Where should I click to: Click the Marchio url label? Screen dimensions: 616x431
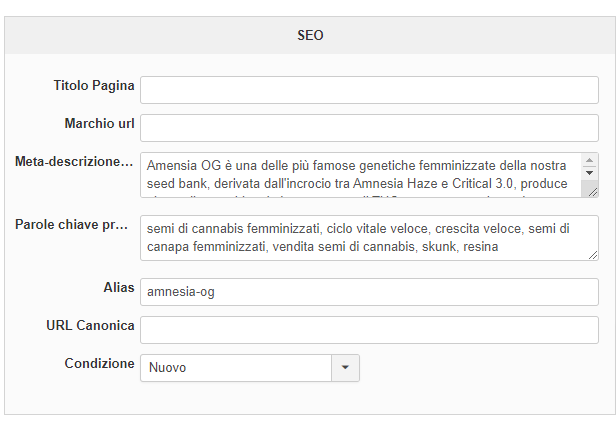coord(99,123)
